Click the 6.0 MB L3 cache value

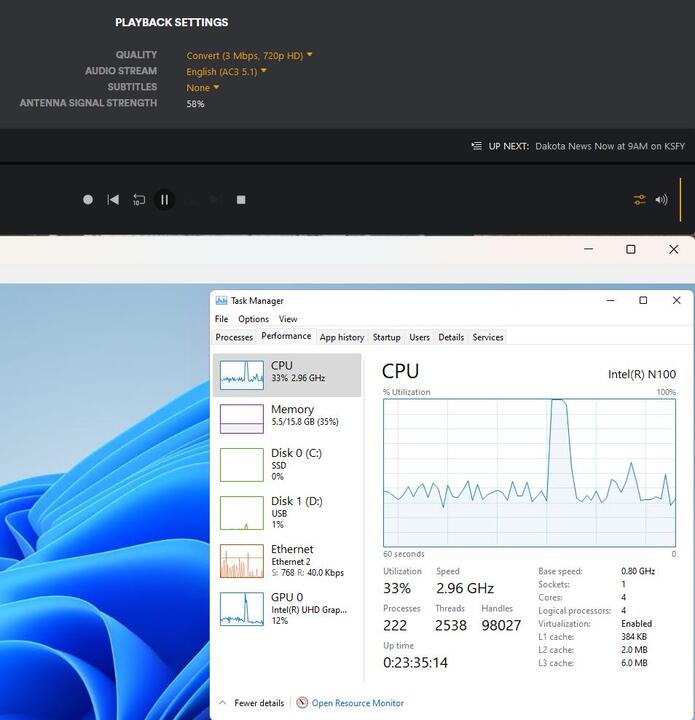634,663
